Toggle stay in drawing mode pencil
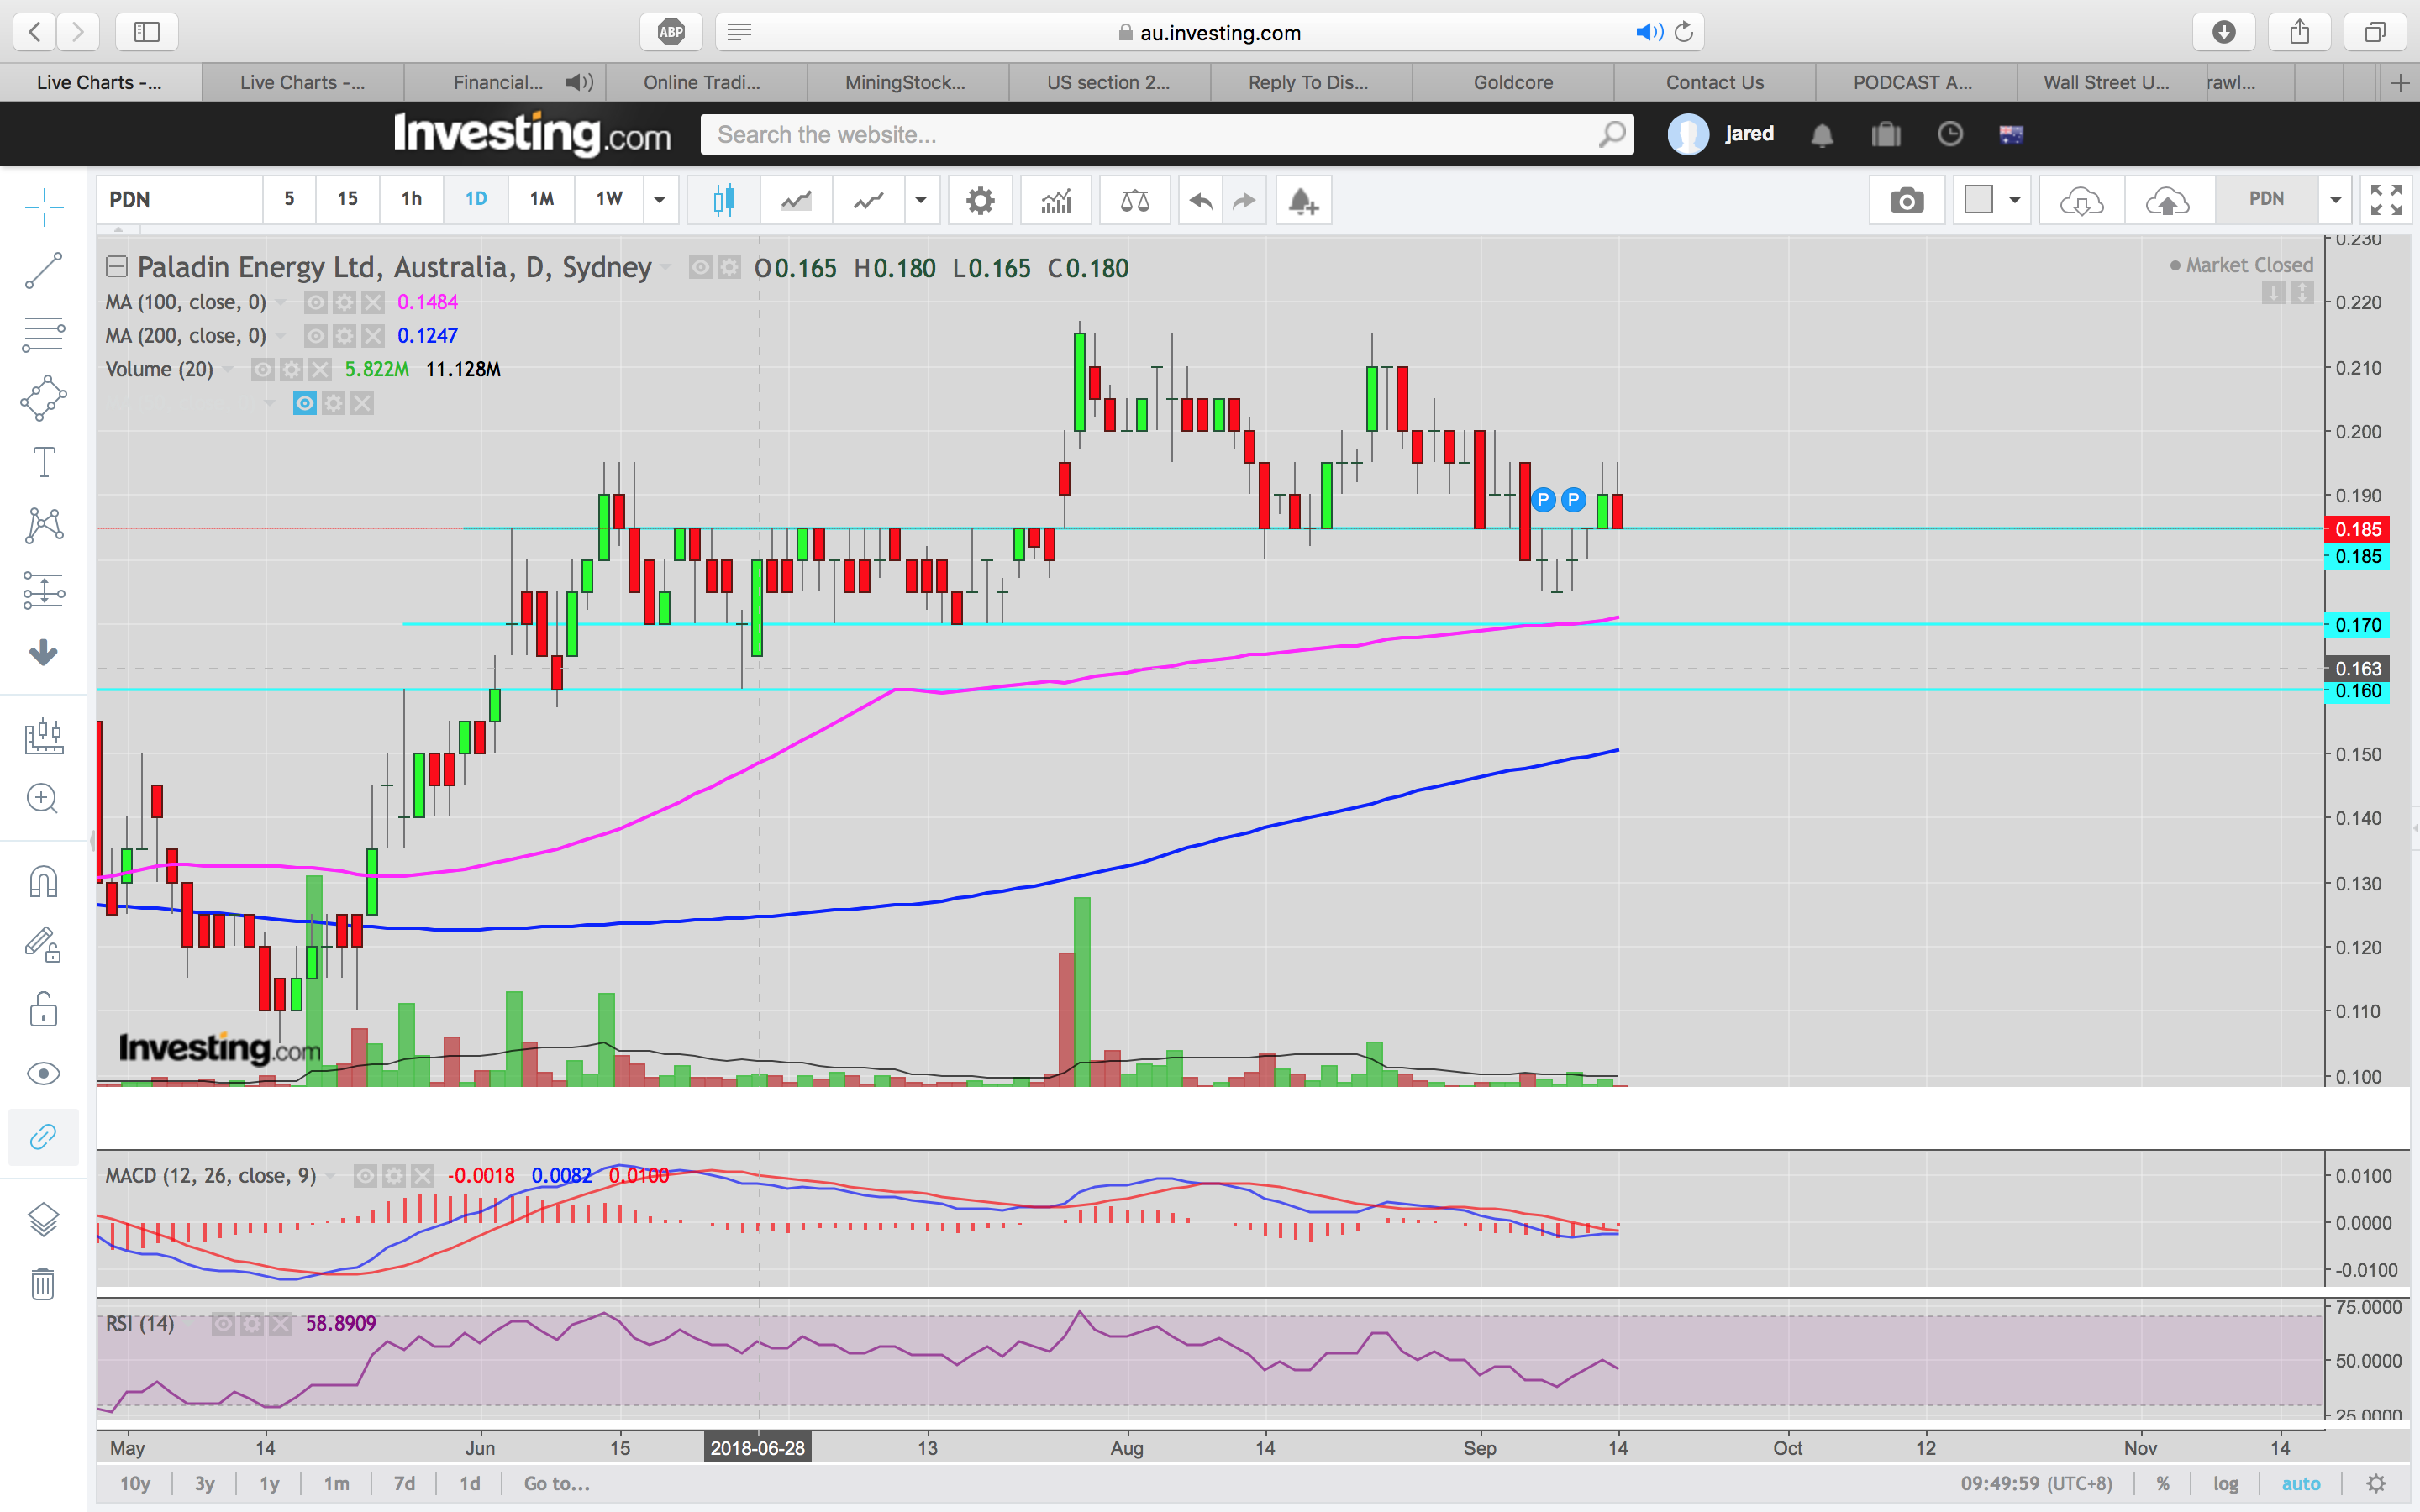 coord(44,945)
